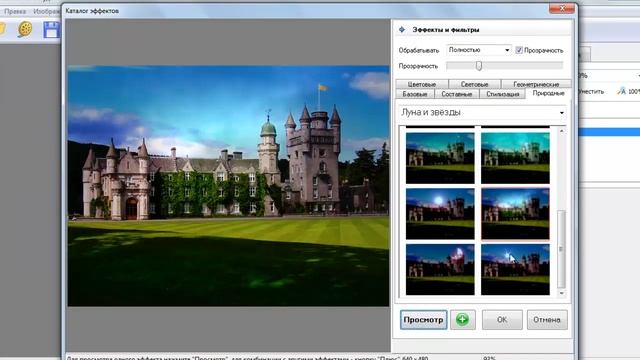Click the Прозрачность slider handle
This screenshot has height=360, width=640.
tap(479, 66)
